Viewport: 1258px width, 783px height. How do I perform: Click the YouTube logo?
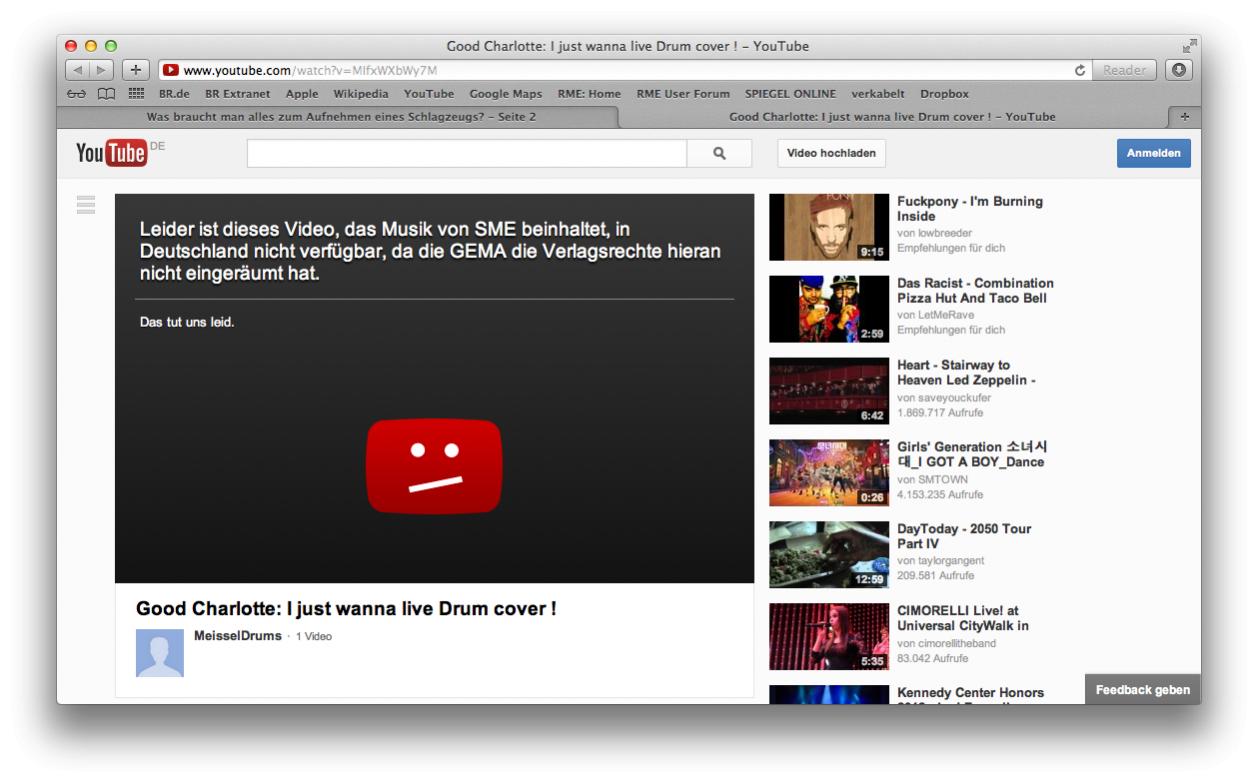(112, 154)
